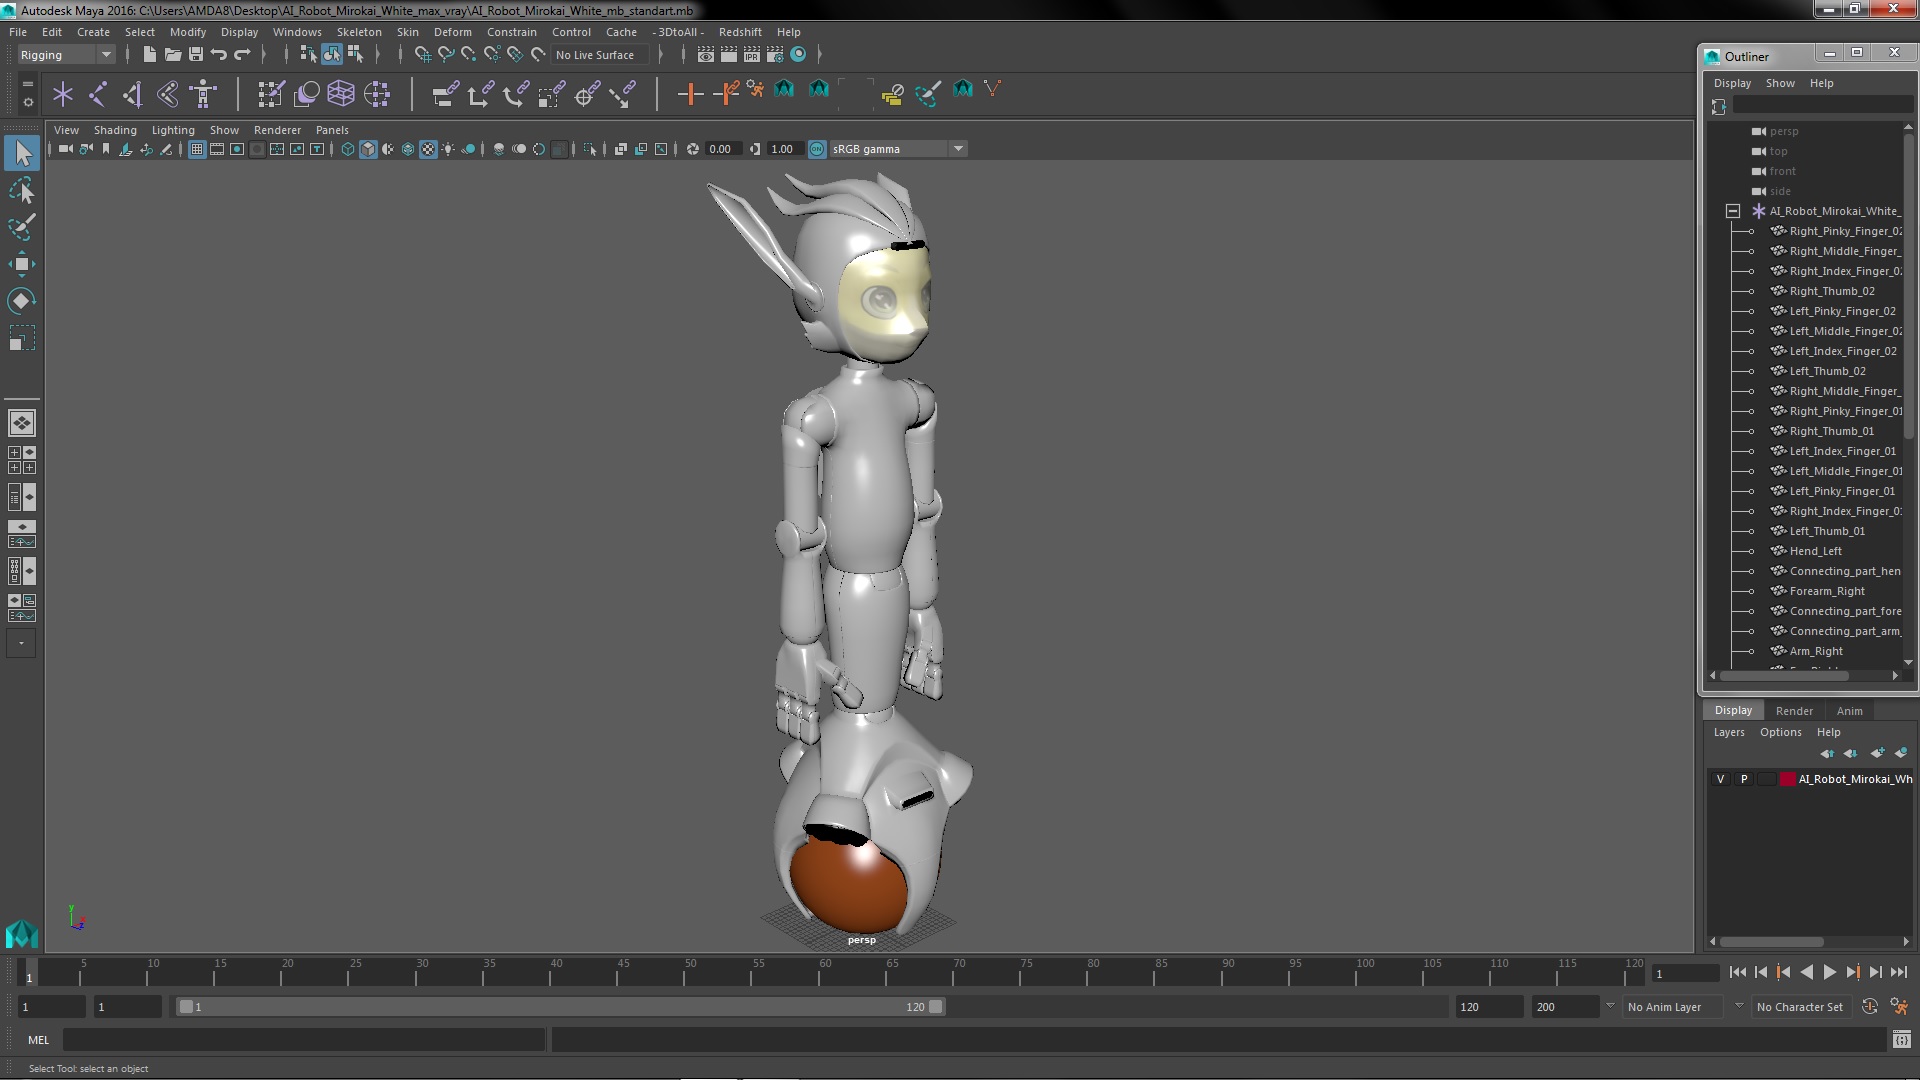Activate the Lasso select tool

[22, 190]
